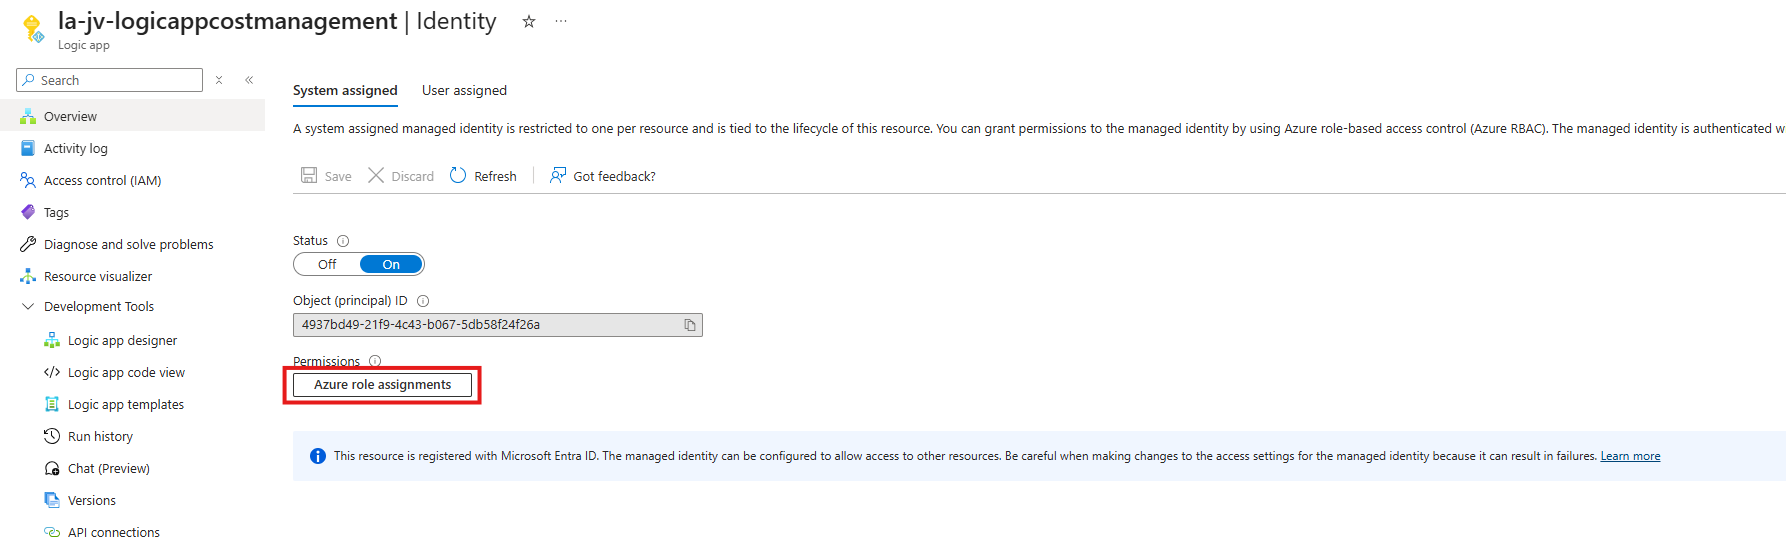1786x545 pixels.
Task: Click the Activity log icon
Action: coord(28,148)
